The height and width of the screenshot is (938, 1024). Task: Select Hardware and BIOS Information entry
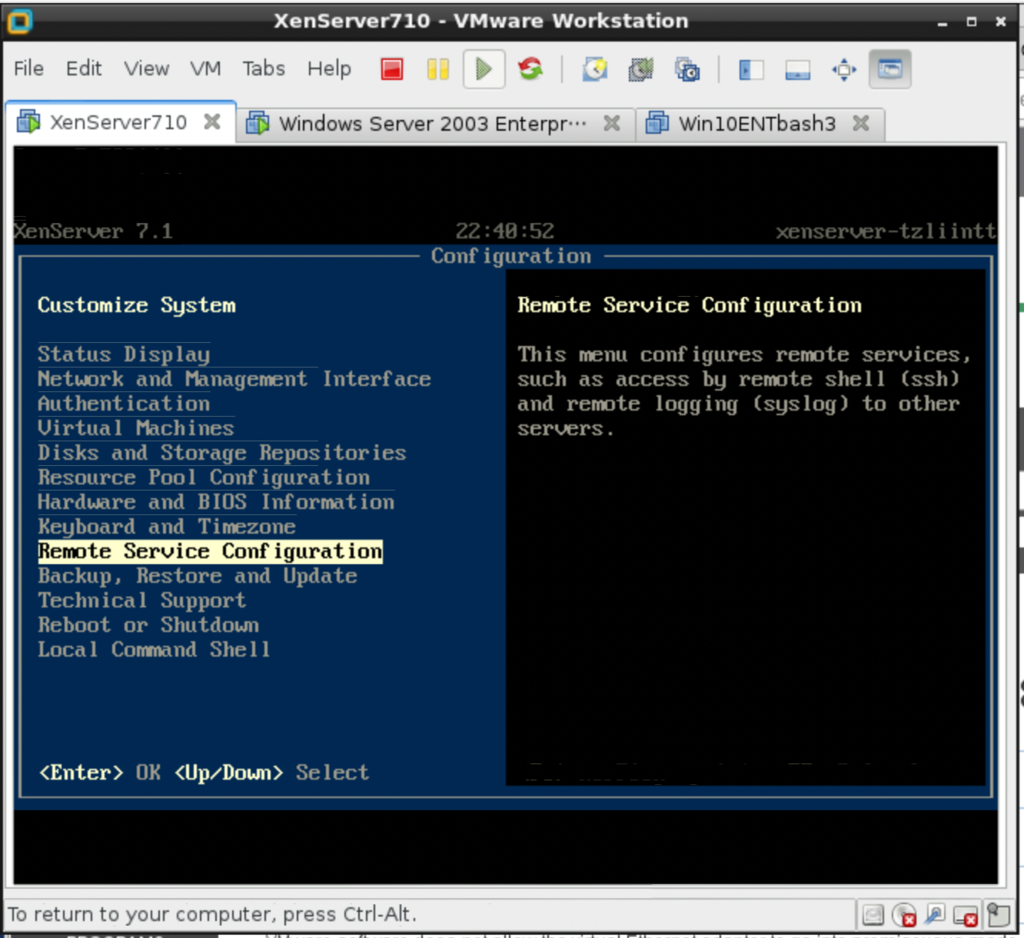click(216, 502)
